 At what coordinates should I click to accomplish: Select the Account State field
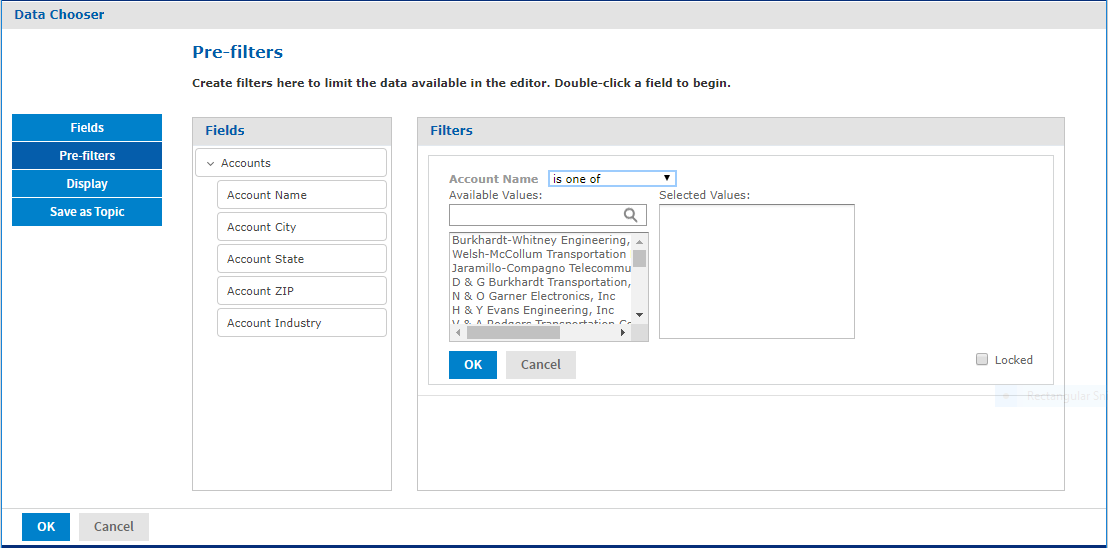tap(302, 259)
